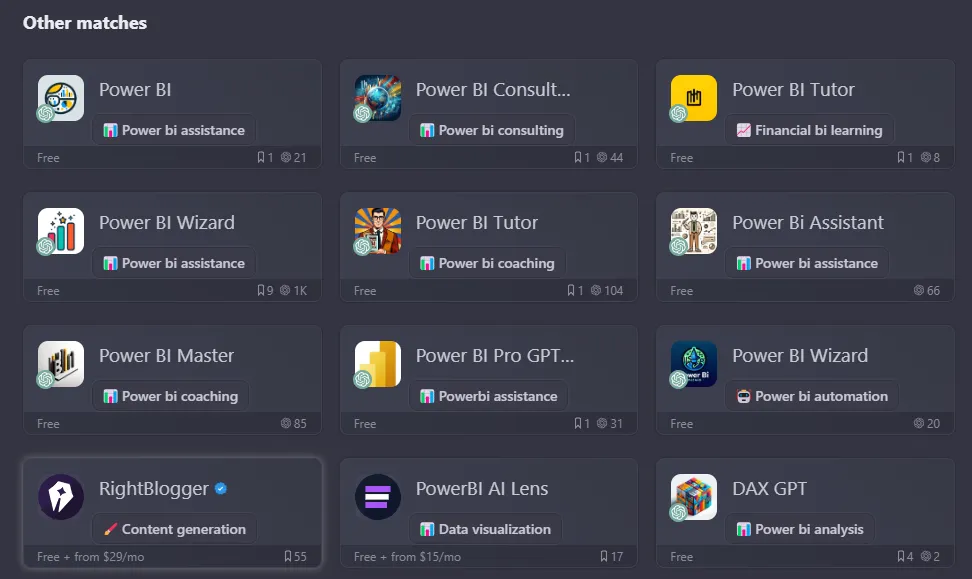Click the Power BI Tutor man-in-suit icon
This screenshot has height=579, width=972.
point(378,231)
